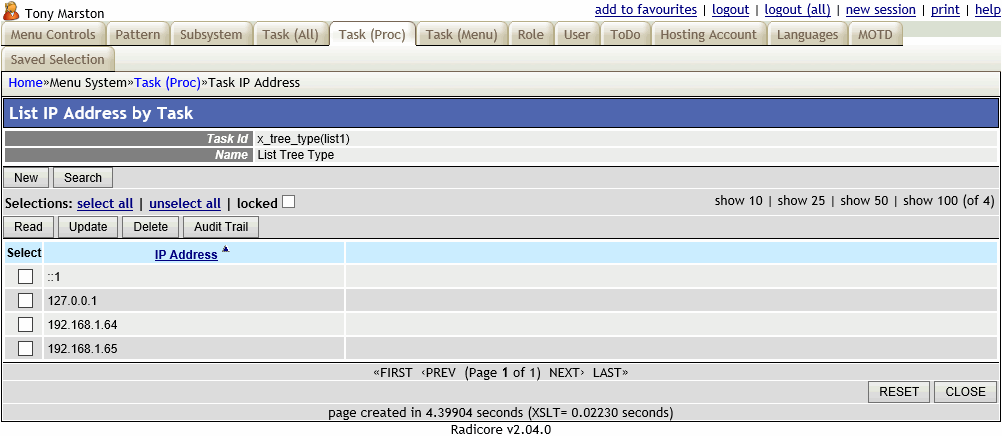Click the user avatar icon beside Tony Marston
The image size is (1002, 436).
pyautogui.click(x=12, y=11)
